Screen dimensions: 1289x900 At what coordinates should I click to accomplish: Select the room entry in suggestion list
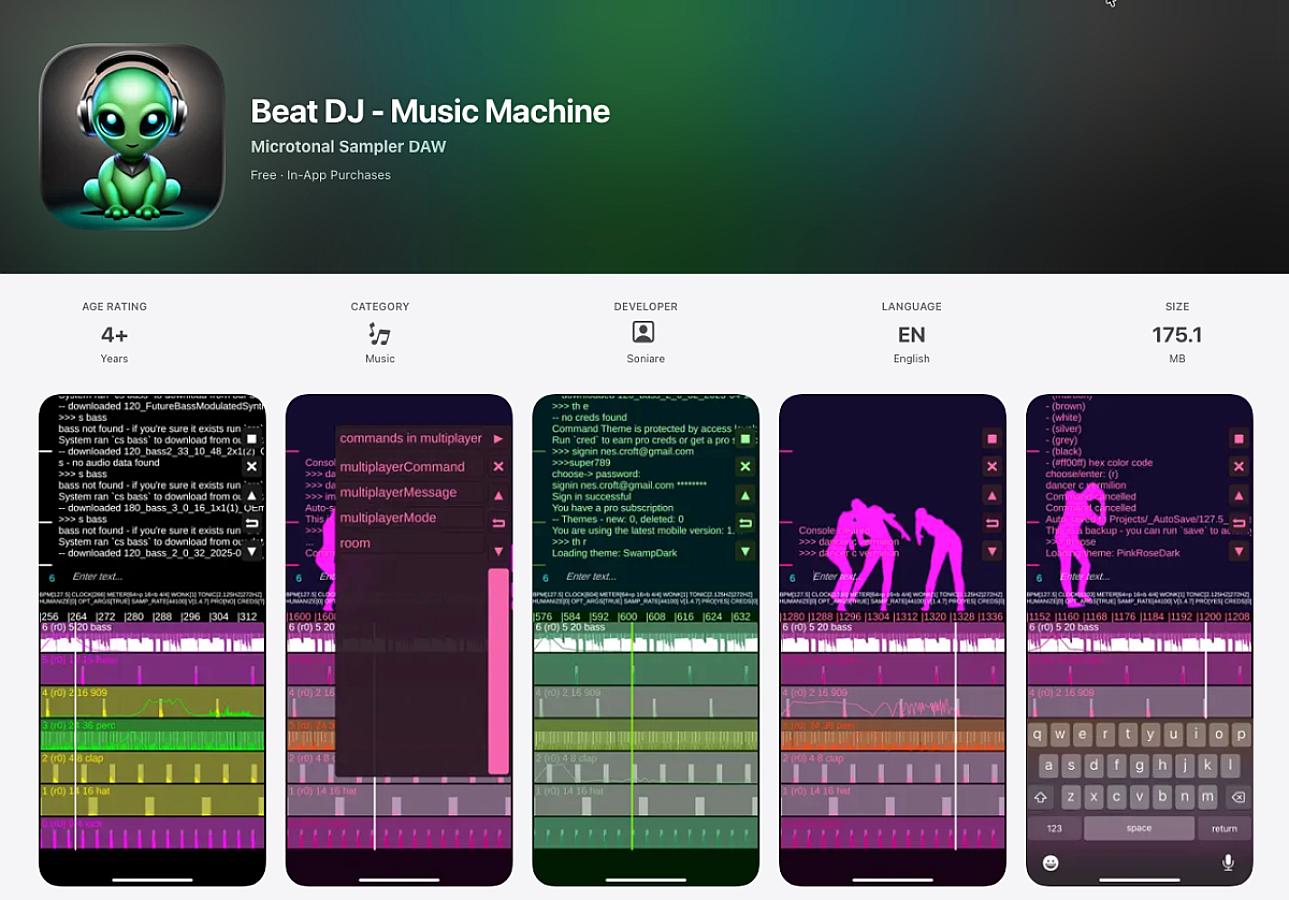409,543
